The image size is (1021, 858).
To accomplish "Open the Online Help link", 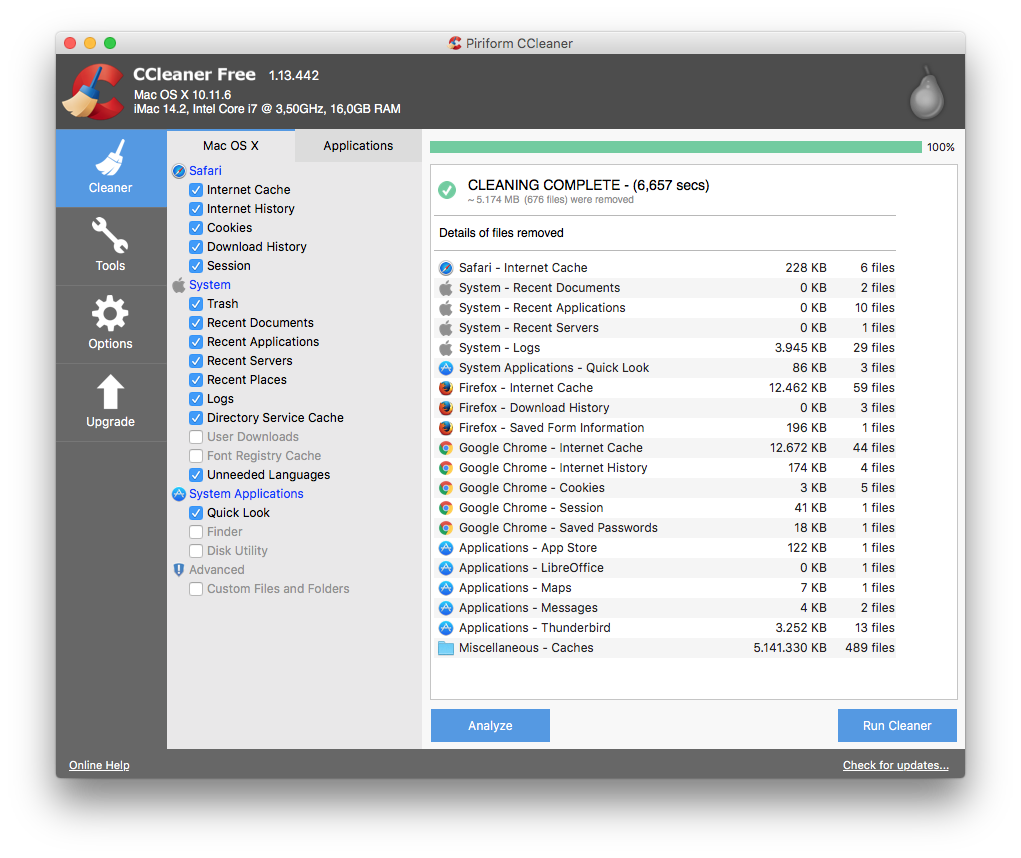I will [98, 765].
